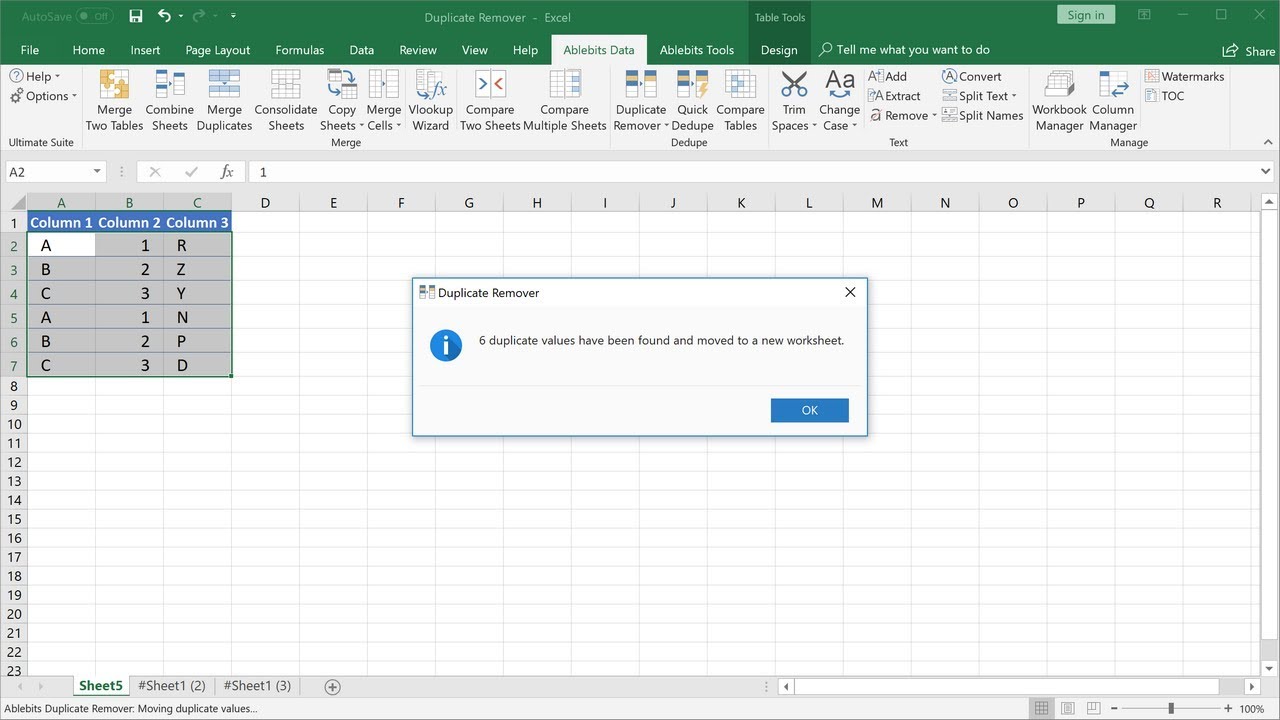Open the Combine Sheets tool
The height and width of the screenshot is (720, 1280).
(x=170, y=100)
